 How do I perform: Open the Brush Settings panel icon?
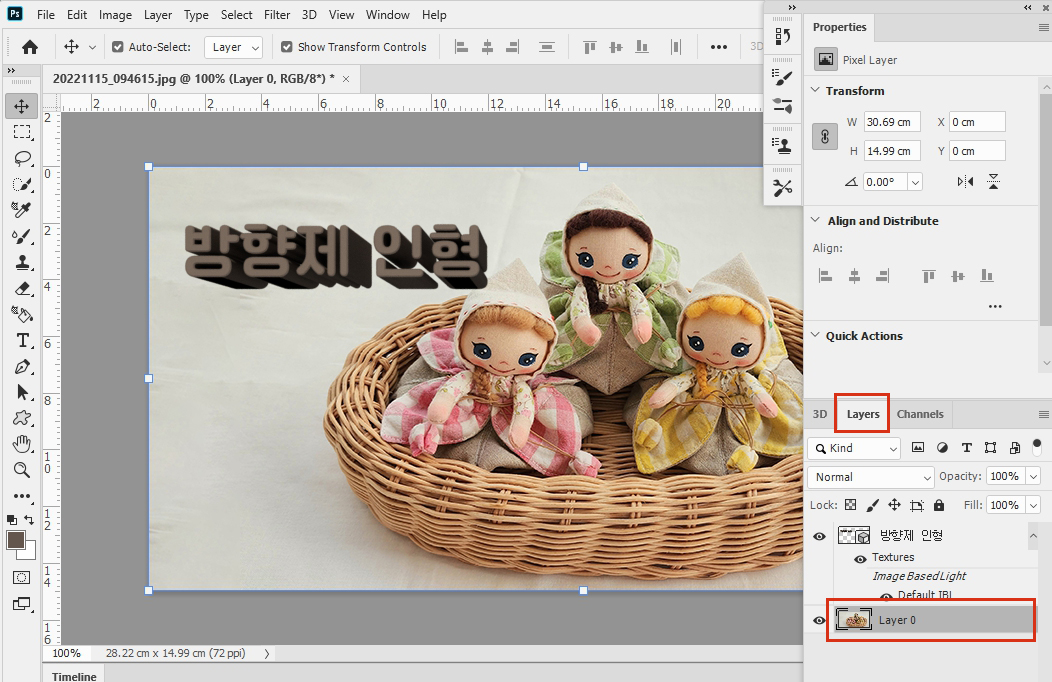pyautogui.click(x=782, y=78)
